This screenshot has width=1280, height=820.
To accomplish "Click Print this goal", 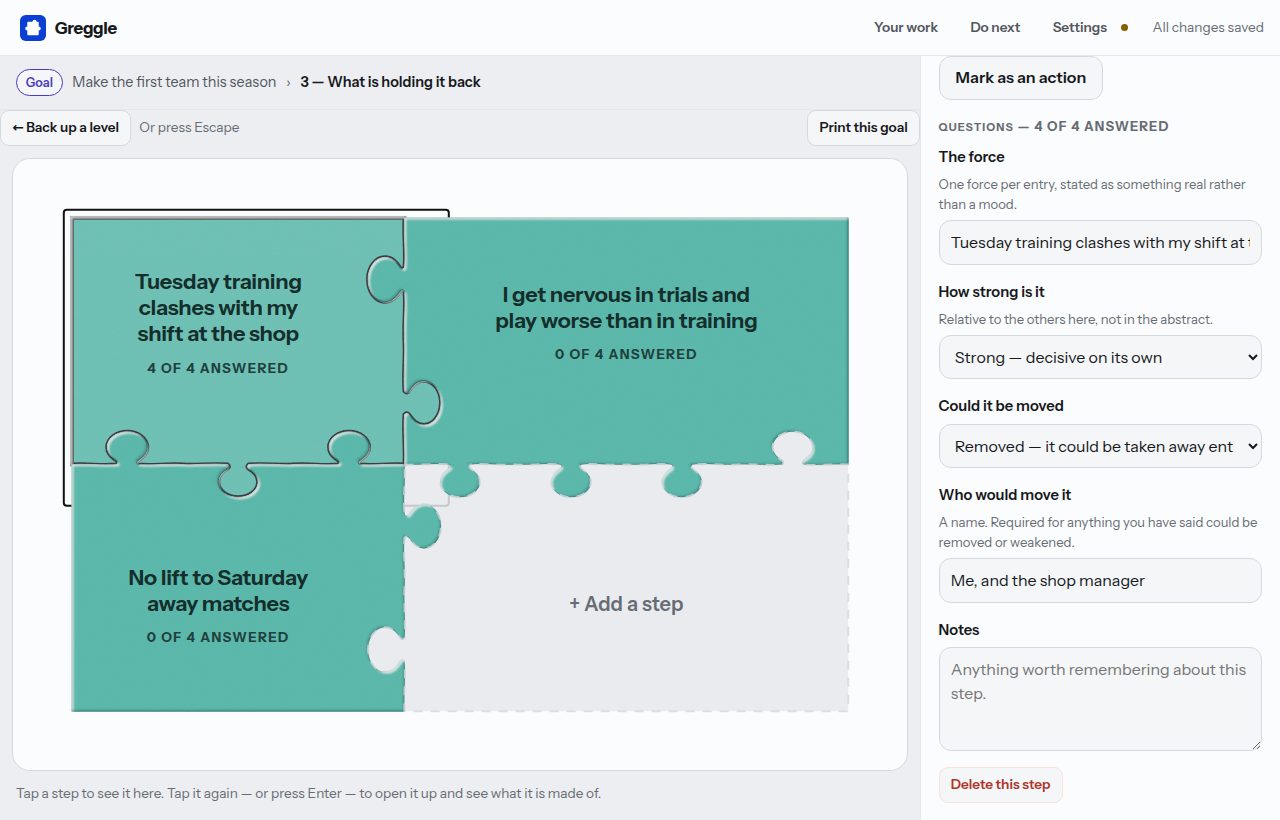I will [863, 127].
